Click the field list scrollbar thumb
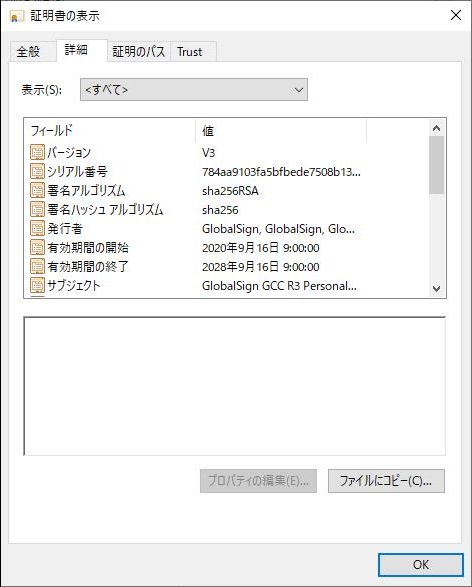The width and height of the screenshot is (472, 587). (436, 165)
